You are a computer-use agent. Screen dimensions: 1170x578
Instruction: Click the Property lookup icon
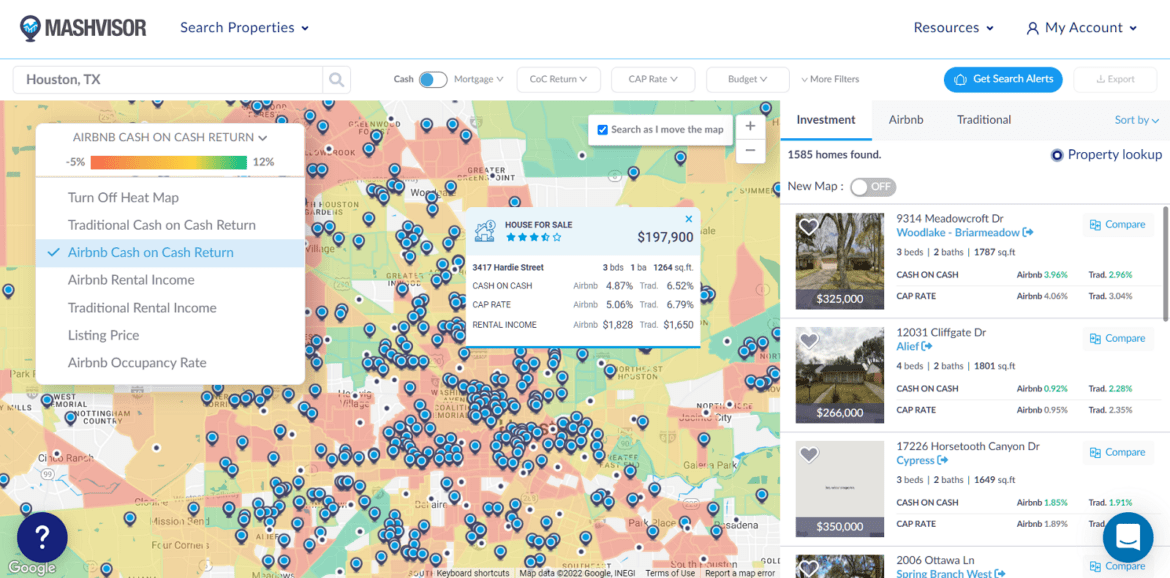(x=1057, y=155)
